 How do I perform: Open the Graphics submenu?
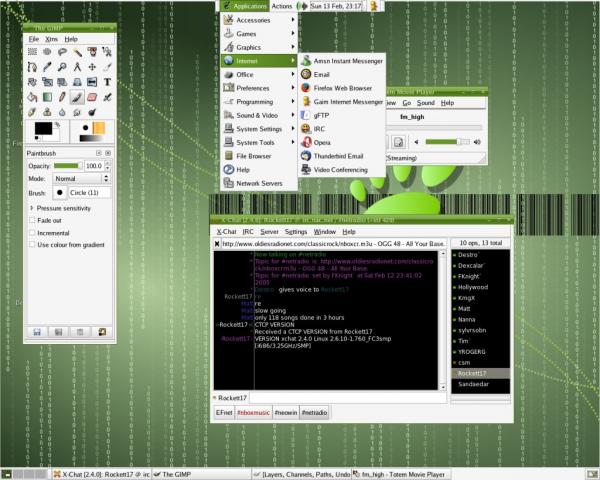259,47
